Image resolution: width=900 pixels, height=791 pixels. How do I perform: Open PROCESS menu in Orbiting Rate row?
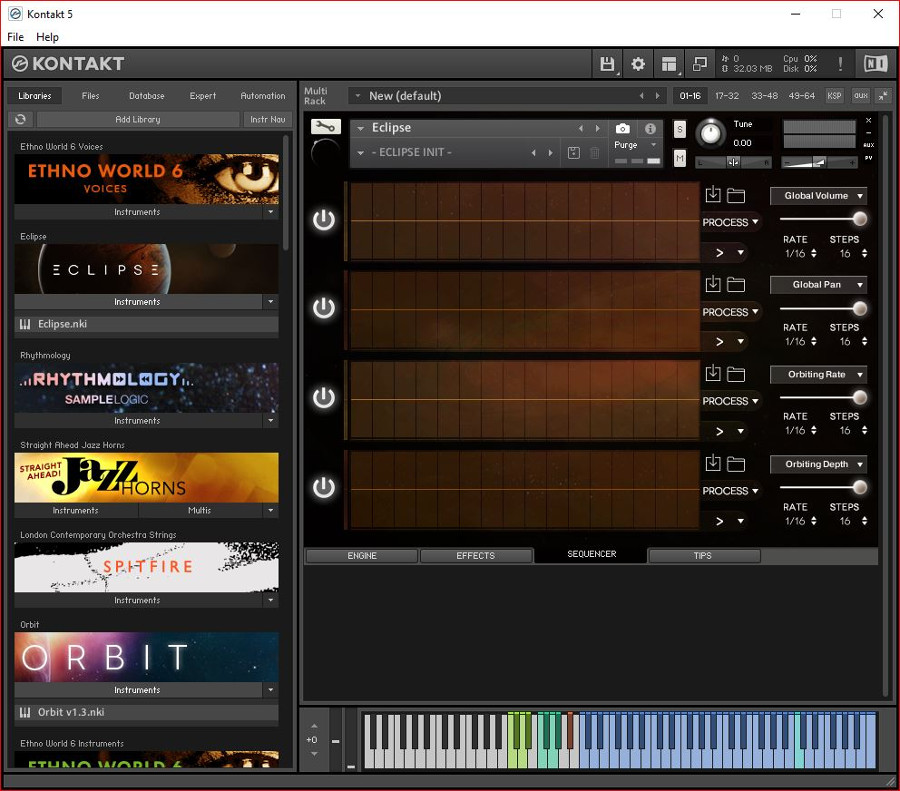click(x=730, y=401)
